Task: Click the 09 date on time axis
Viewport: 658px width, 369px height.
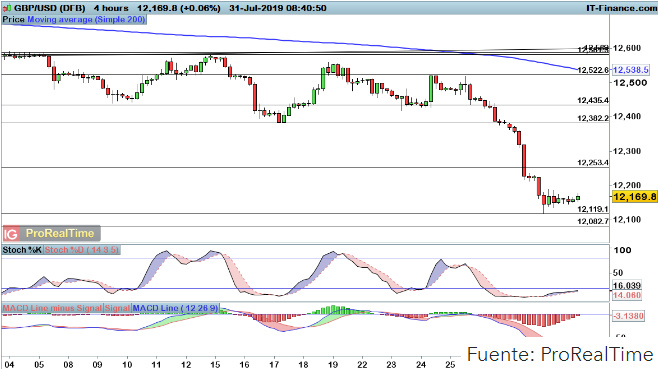Action: point(97,364)
